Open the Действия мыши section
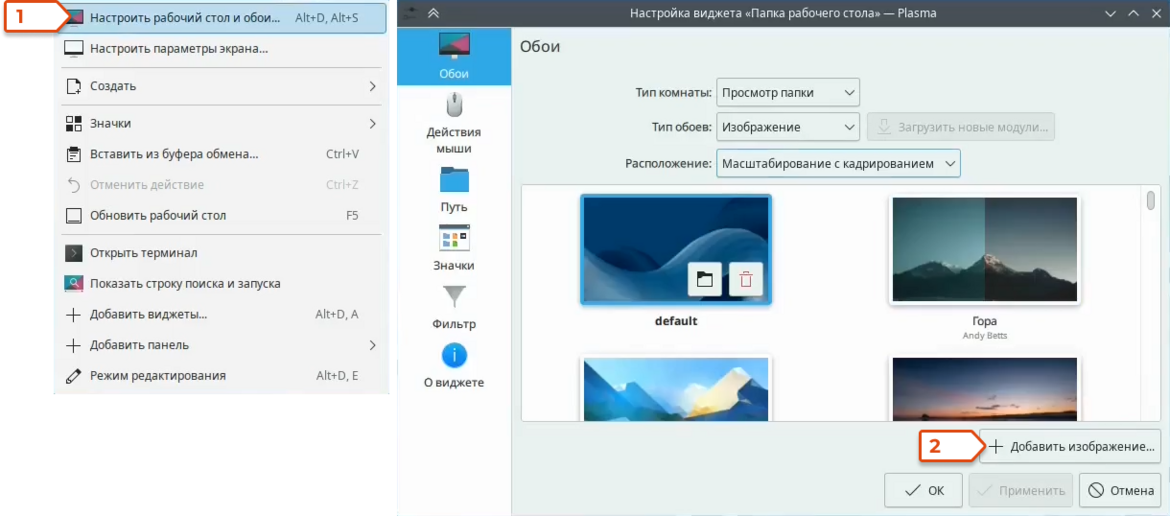 coord(454,123)
